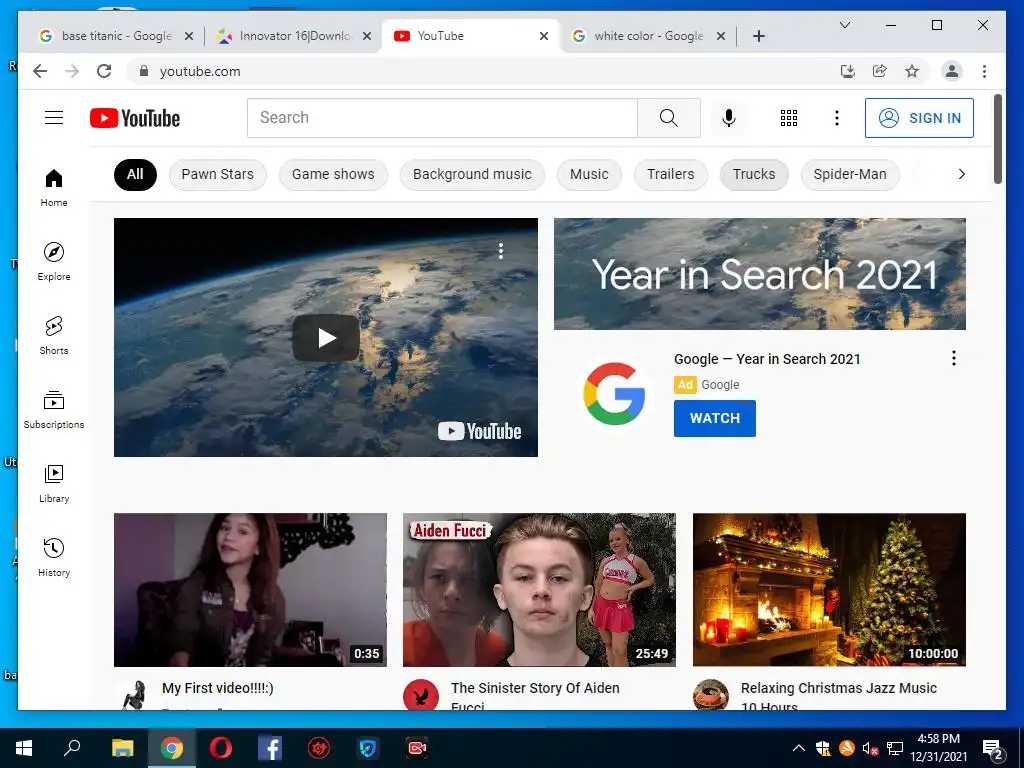The height and width of the screenshot is (768, 1024).
Task: Open the Google — Year in Search 2021 title
Action: click(767, 359)
